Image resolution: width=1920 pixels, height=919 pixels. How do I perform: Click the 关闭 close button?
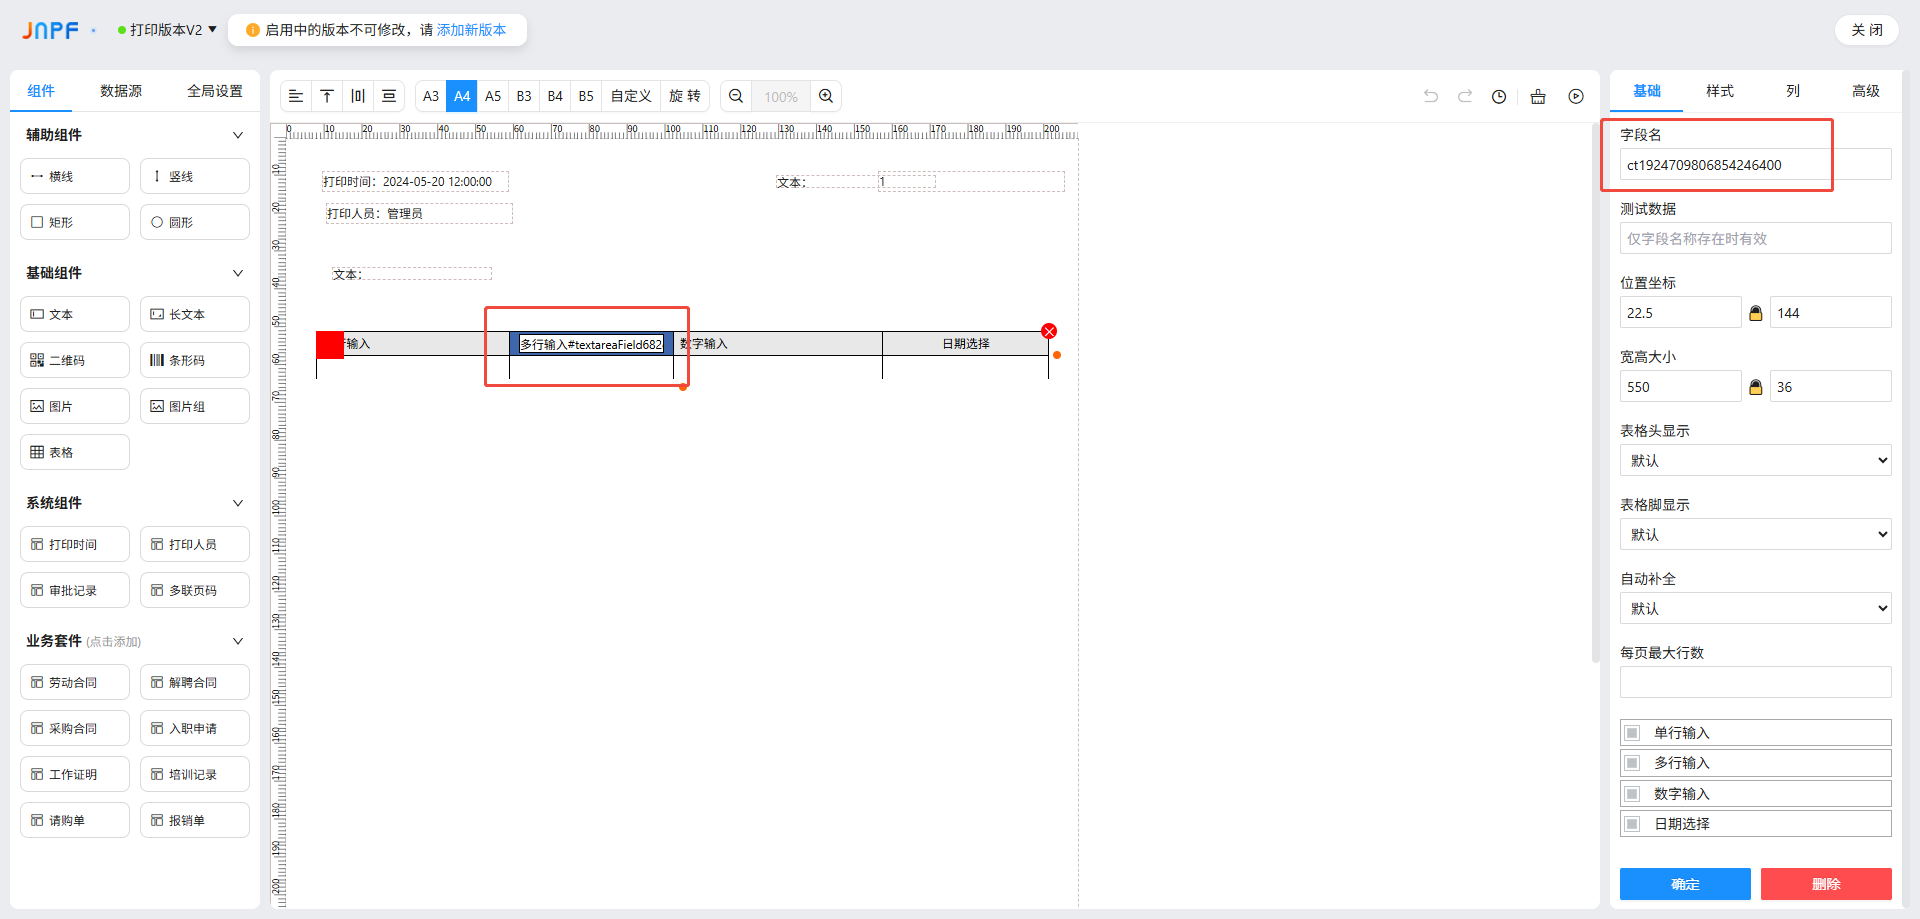click(1867, 30)
